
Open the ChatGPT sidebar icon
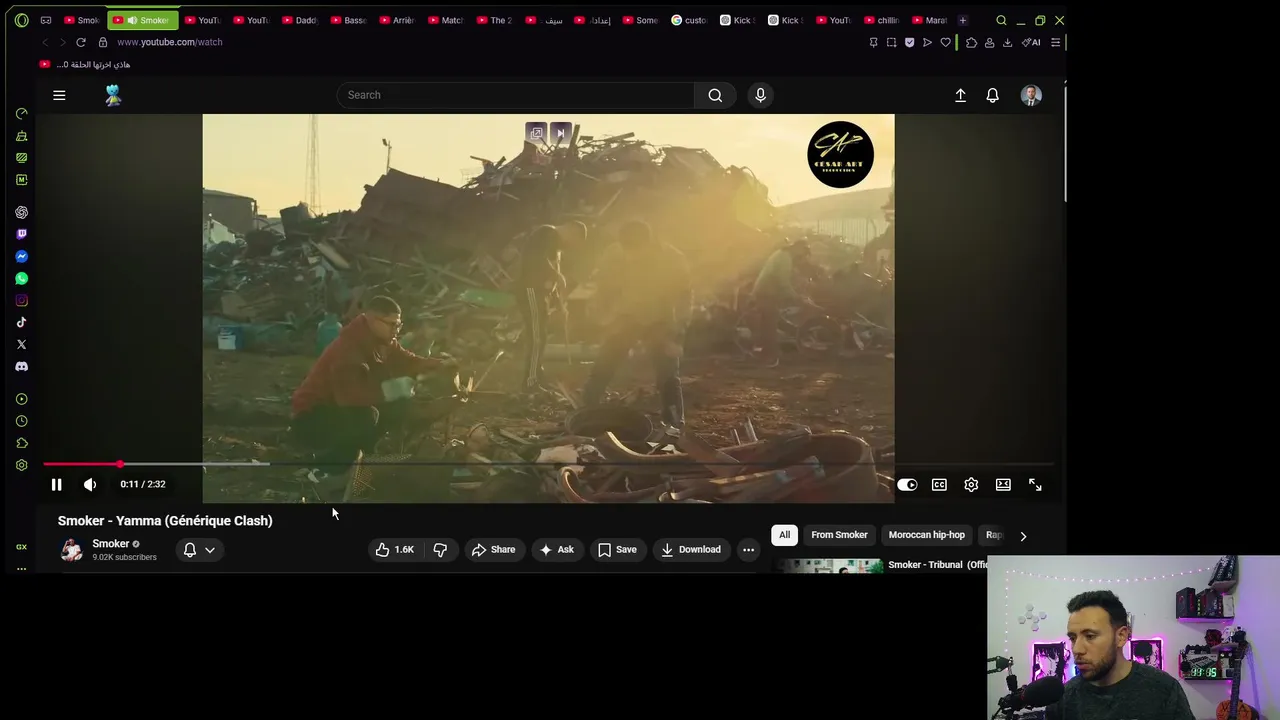(x=21, y=212)
